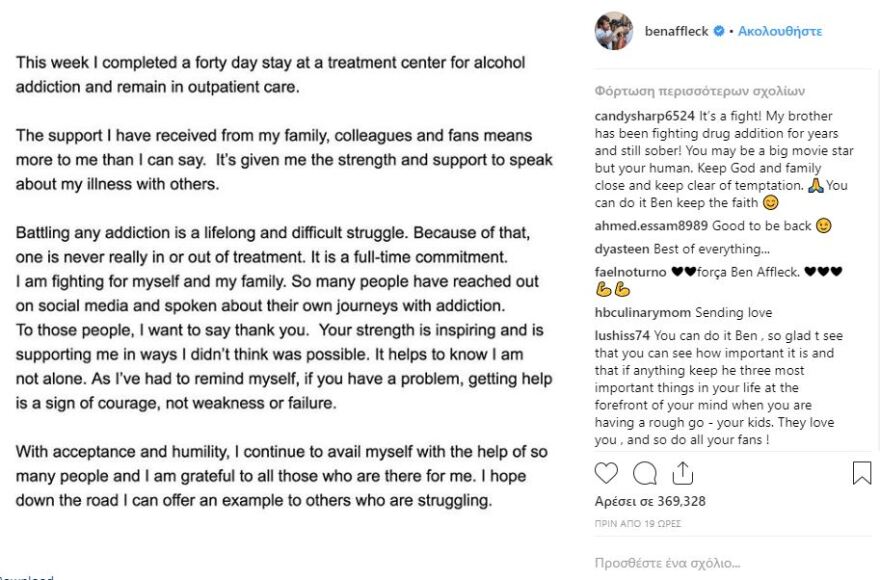
Task: Click the comment speech bubble icon
Action: tap(645, 473)
